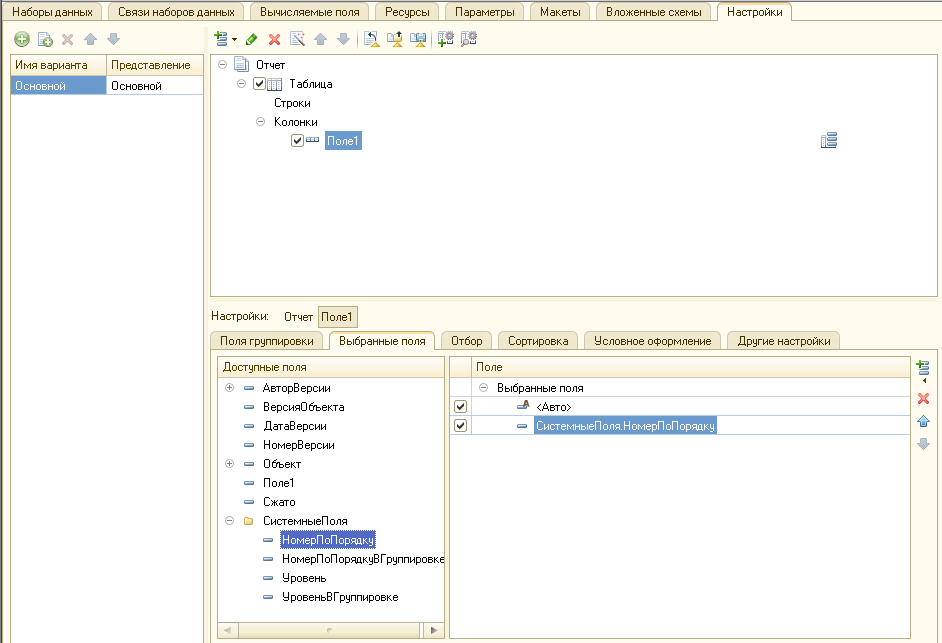Click the settings wizard icon in structure toolbar
The image size is (942, 643).
(297, 39)
